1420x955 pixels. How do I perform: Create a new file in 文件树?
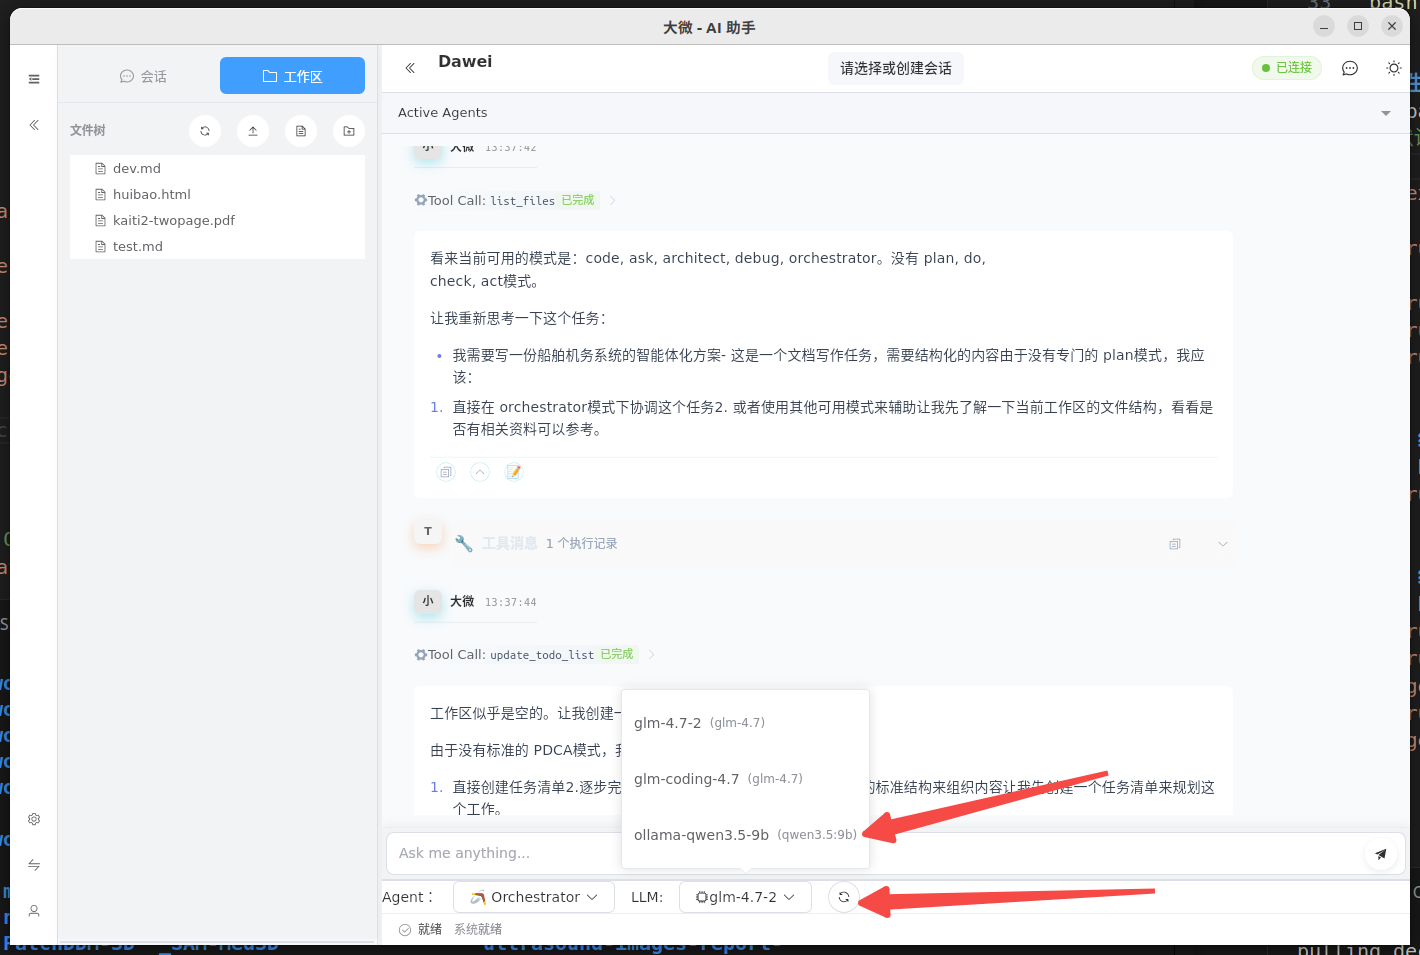point(300,130)
